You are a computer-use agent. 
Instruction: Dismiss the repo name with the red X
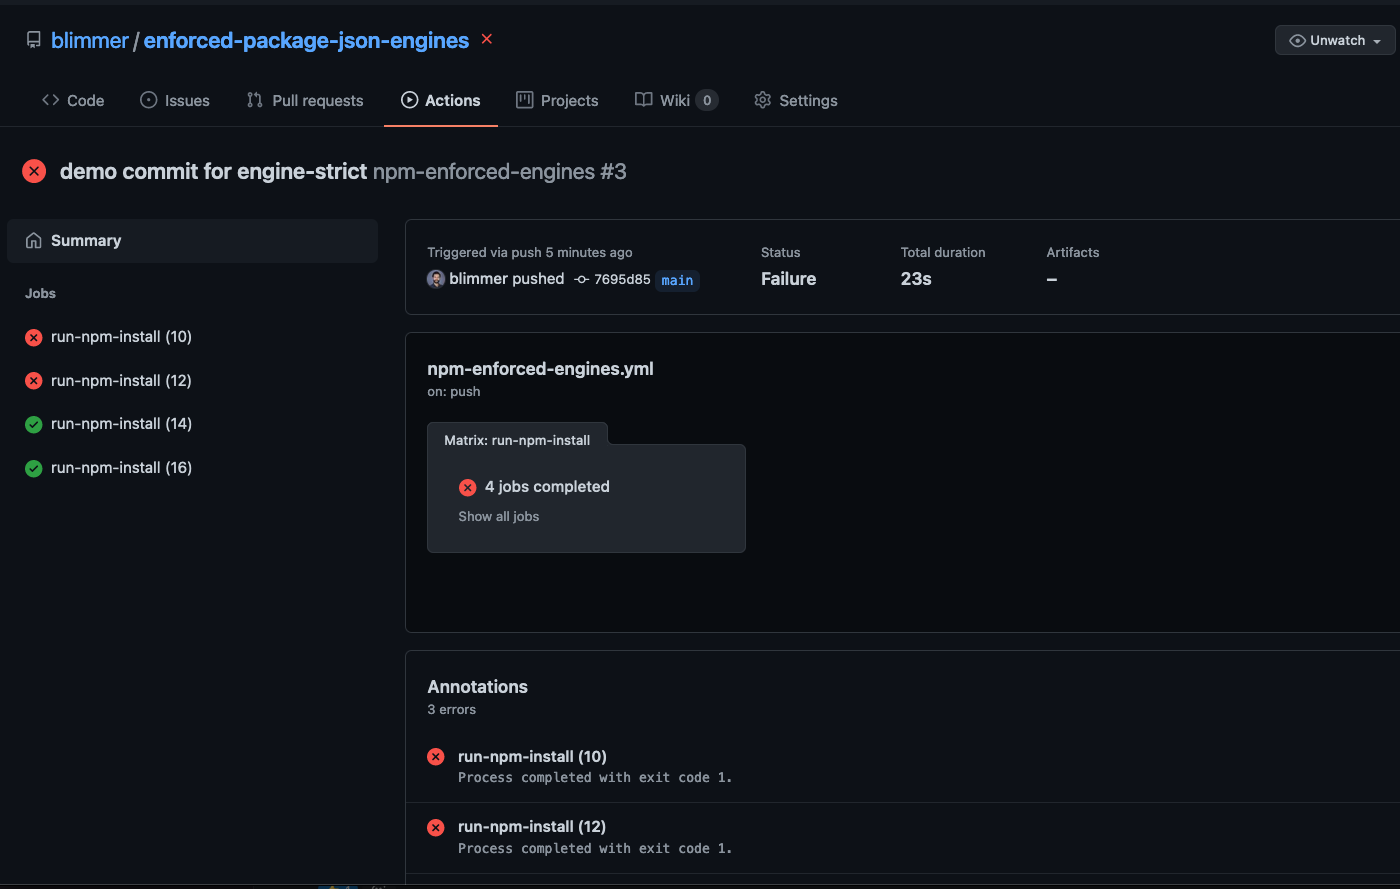(x=486, y=39)
